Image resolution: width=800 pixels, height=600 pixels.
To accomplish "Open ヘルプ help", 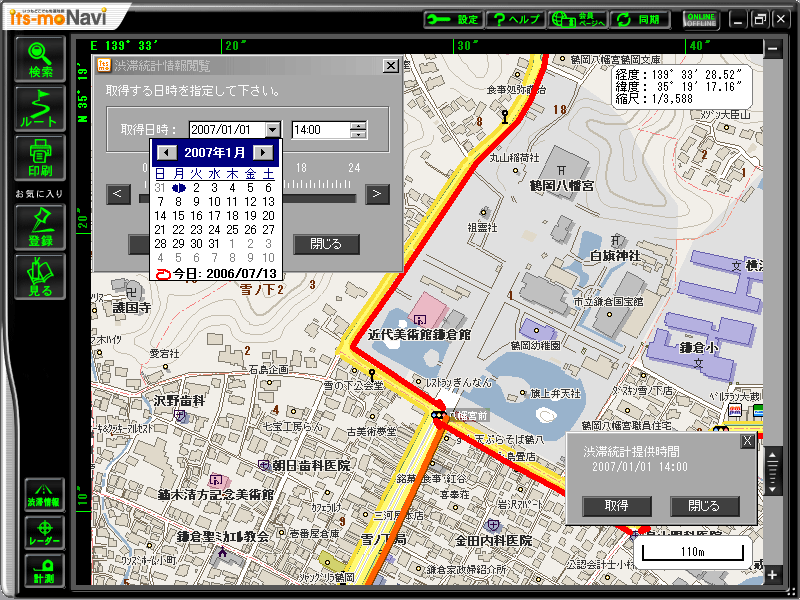I will (515, 19).
